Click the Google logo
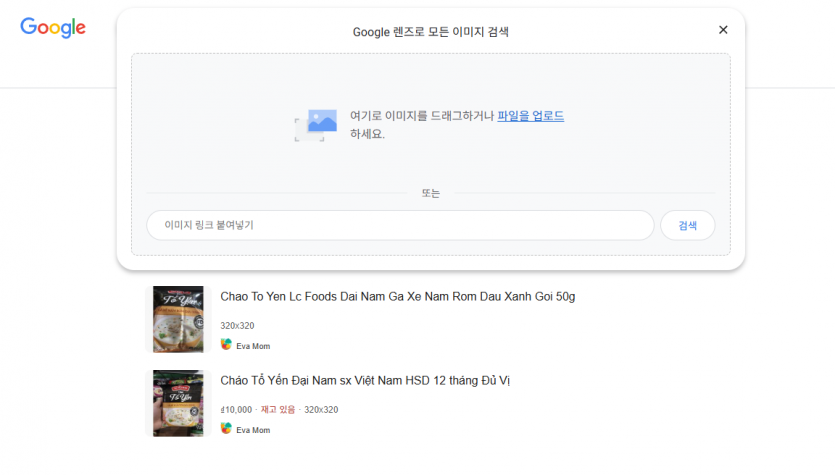 (x=53, y=28)
